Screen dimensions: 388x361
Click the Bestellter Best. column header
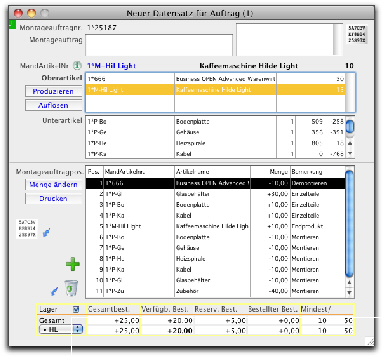click(273, 309)
